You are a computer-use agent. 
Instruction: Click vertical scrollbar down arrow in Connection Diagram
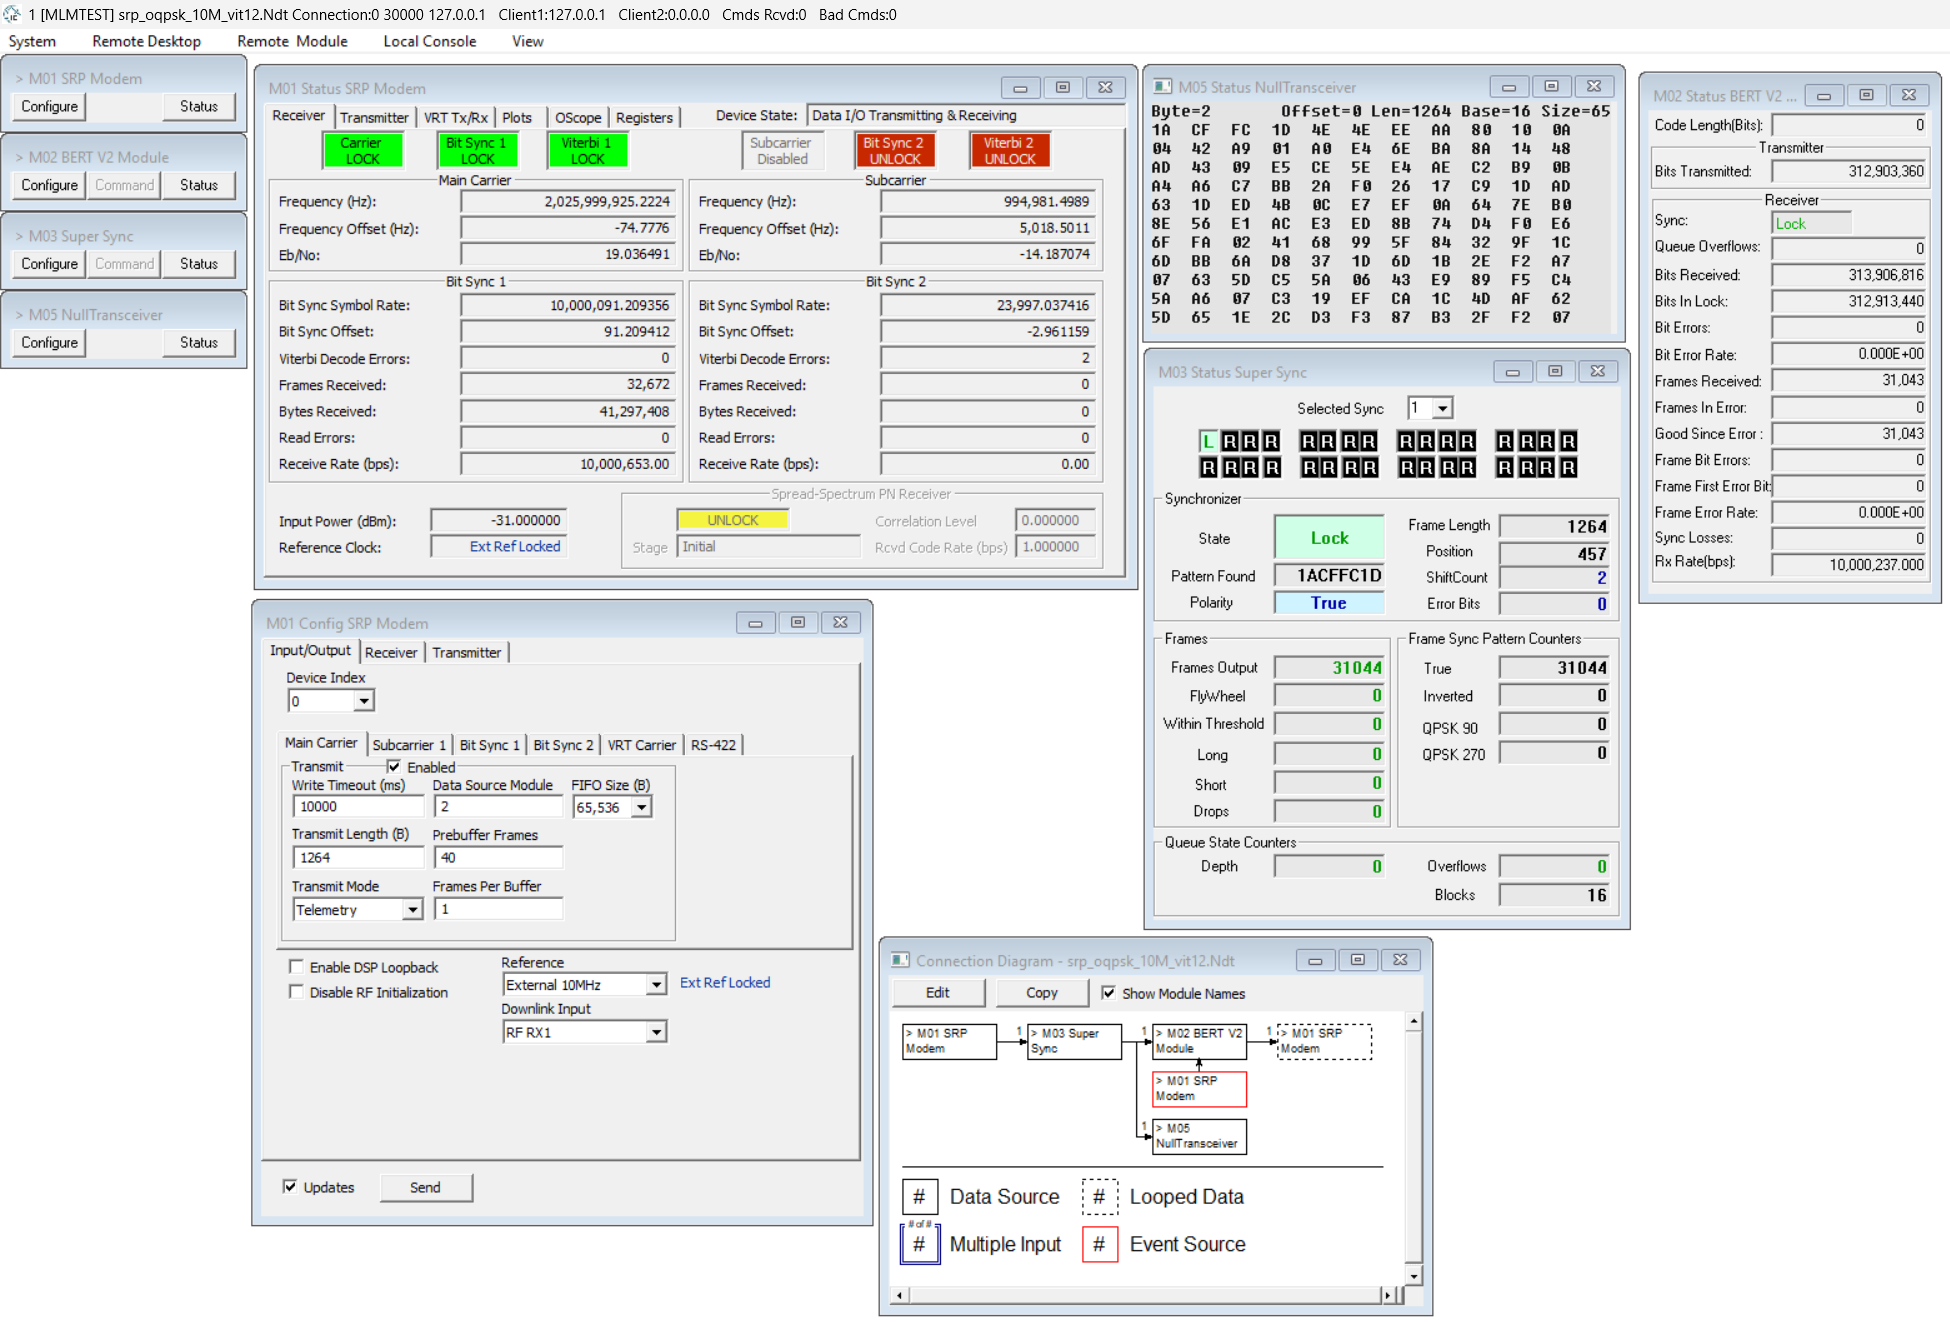pos(1414,1276)
